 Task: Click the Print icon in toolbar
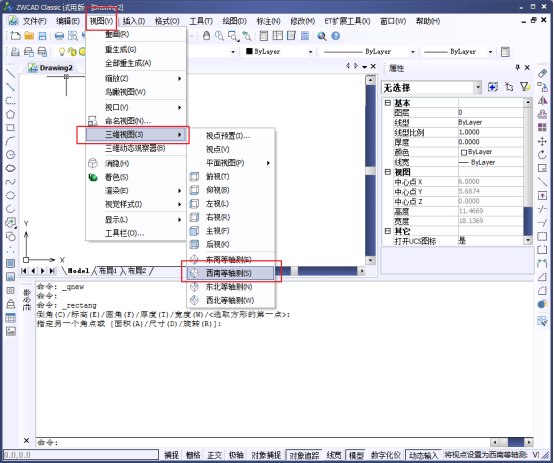59,36
